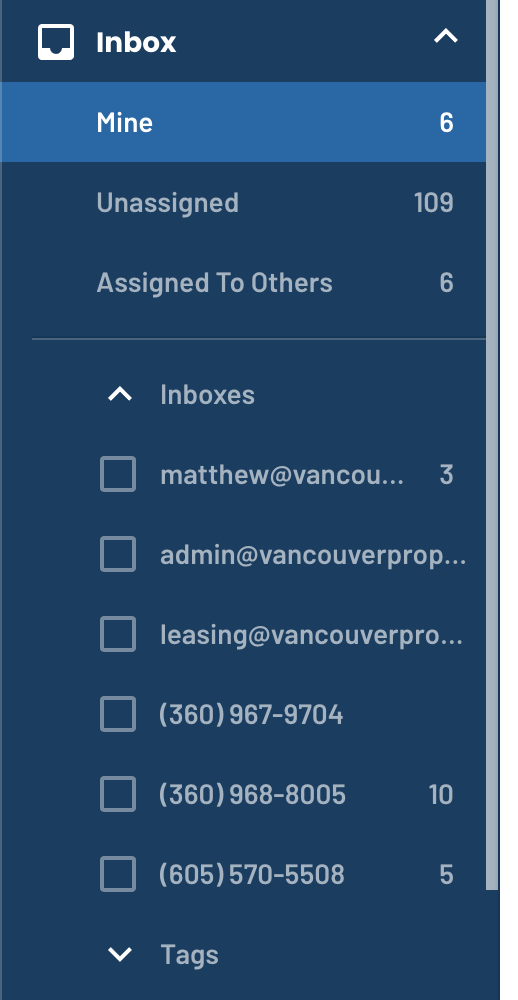Image resolution: width=518 pixels, height=1000 pixels.
Task: Click the Inboxes section label
Action: tap(207, 395)
